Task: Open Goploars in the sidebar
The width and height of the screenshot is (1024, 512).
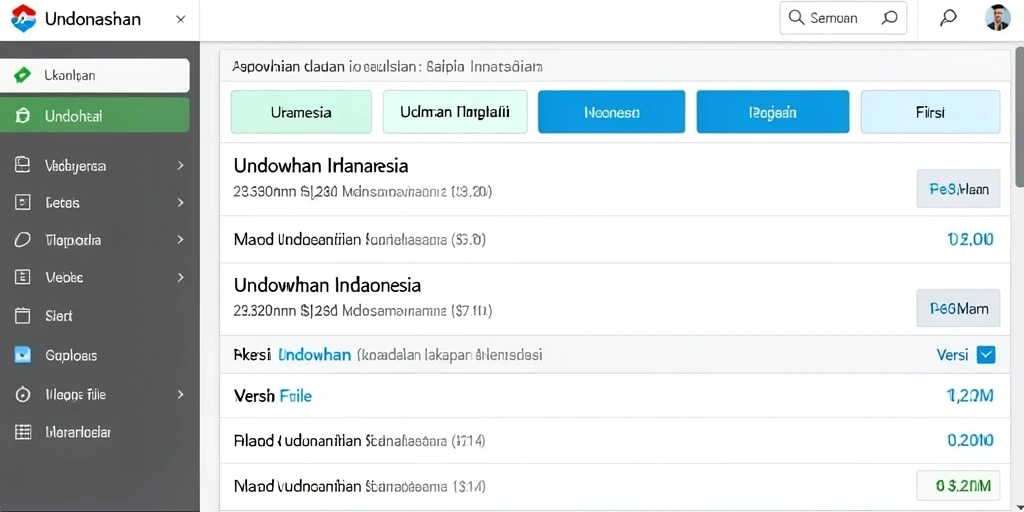Action: tap(71, 356)
